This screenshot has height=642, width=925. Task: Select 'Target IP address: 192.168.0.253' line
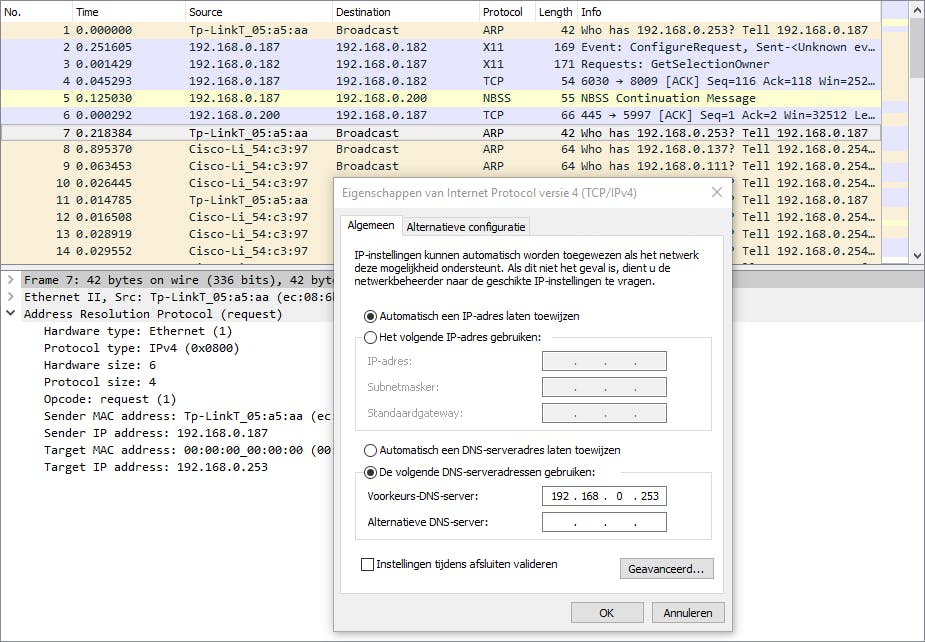pos(156,467)
